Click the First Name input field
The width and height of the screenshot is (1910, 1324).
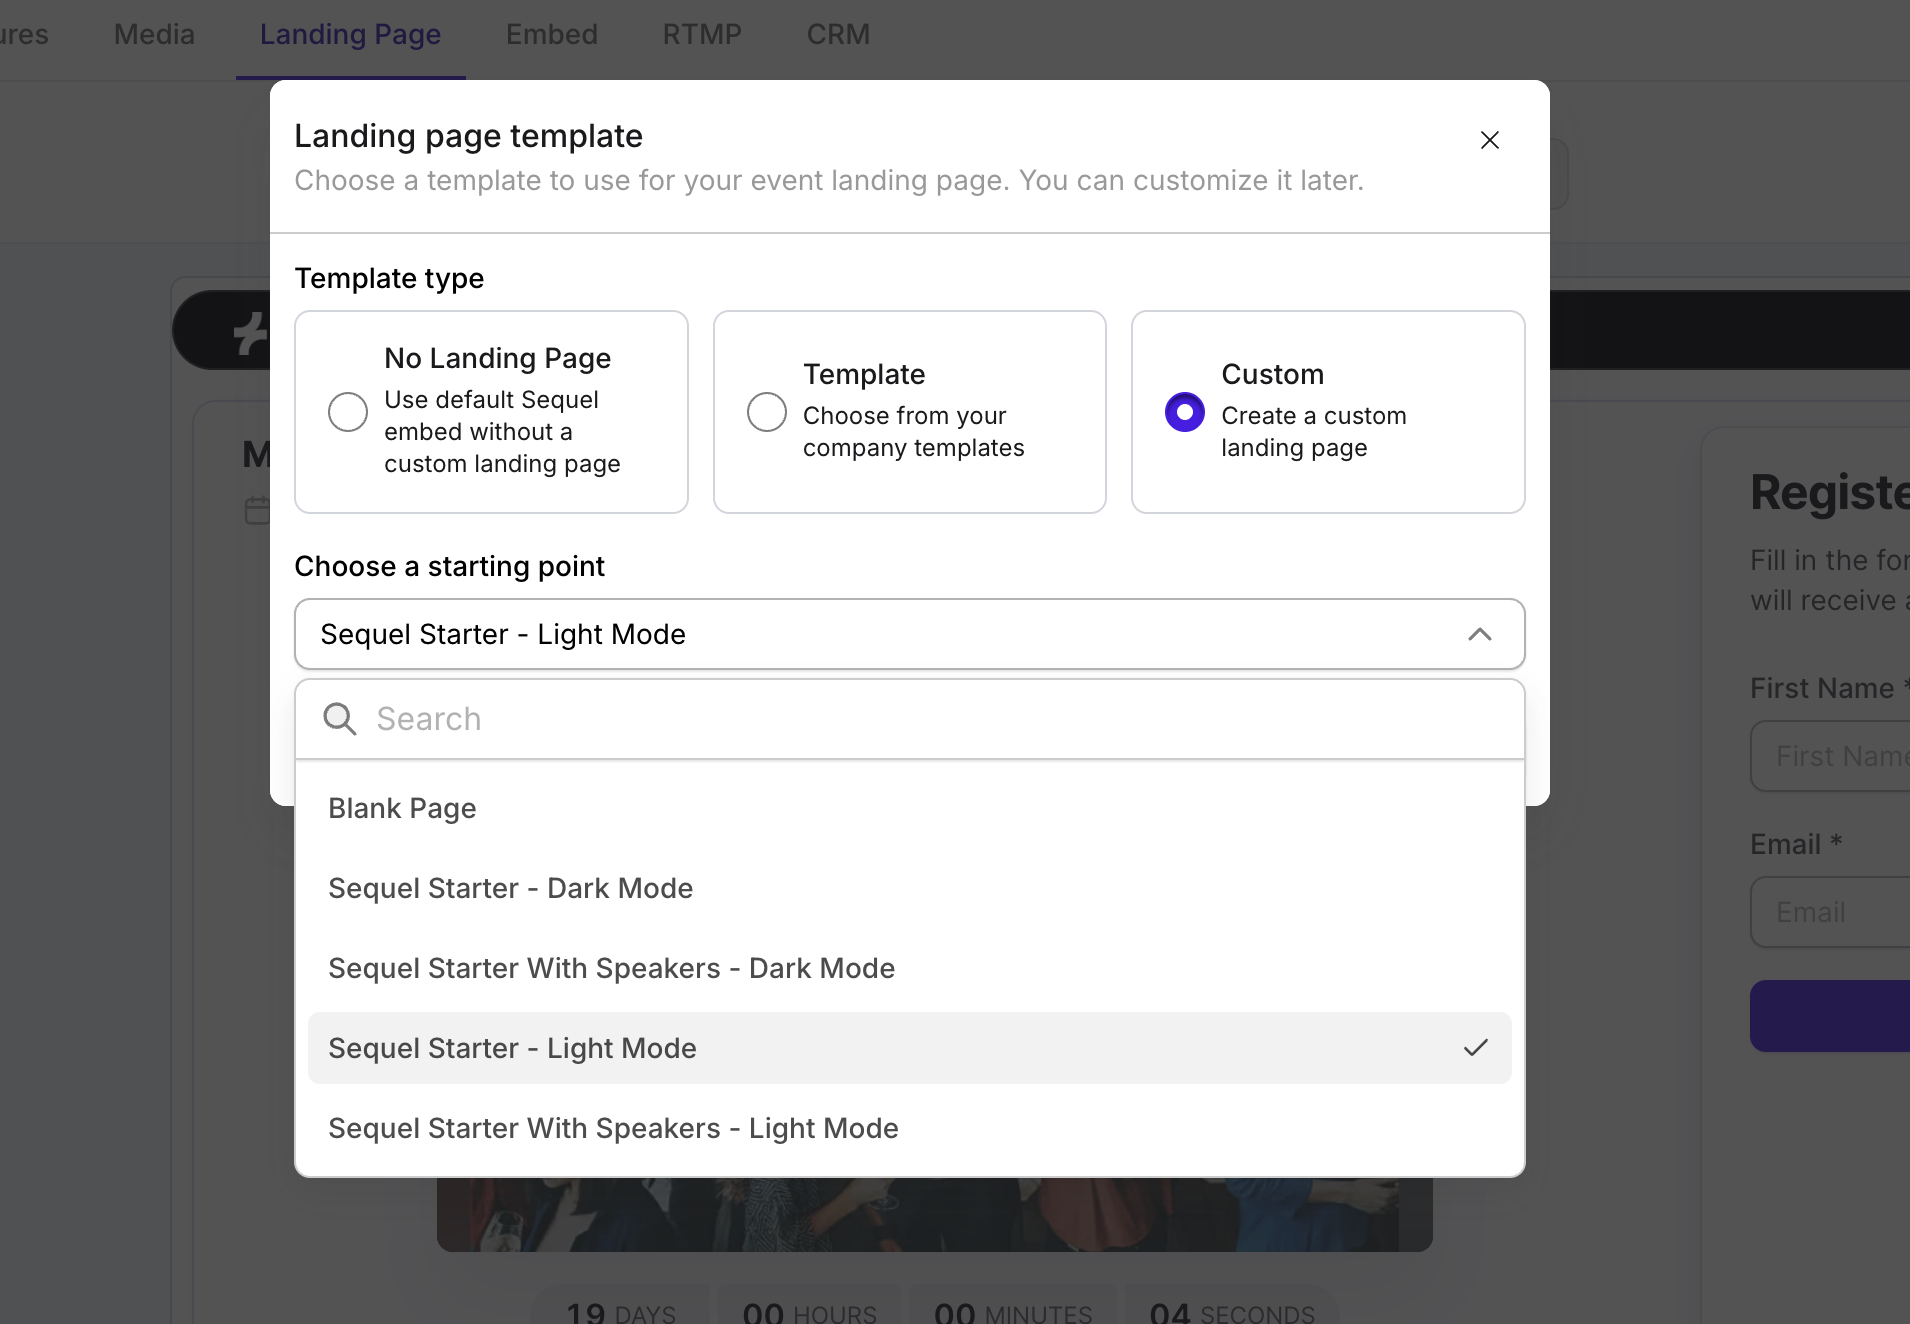tap(1830, 756)
